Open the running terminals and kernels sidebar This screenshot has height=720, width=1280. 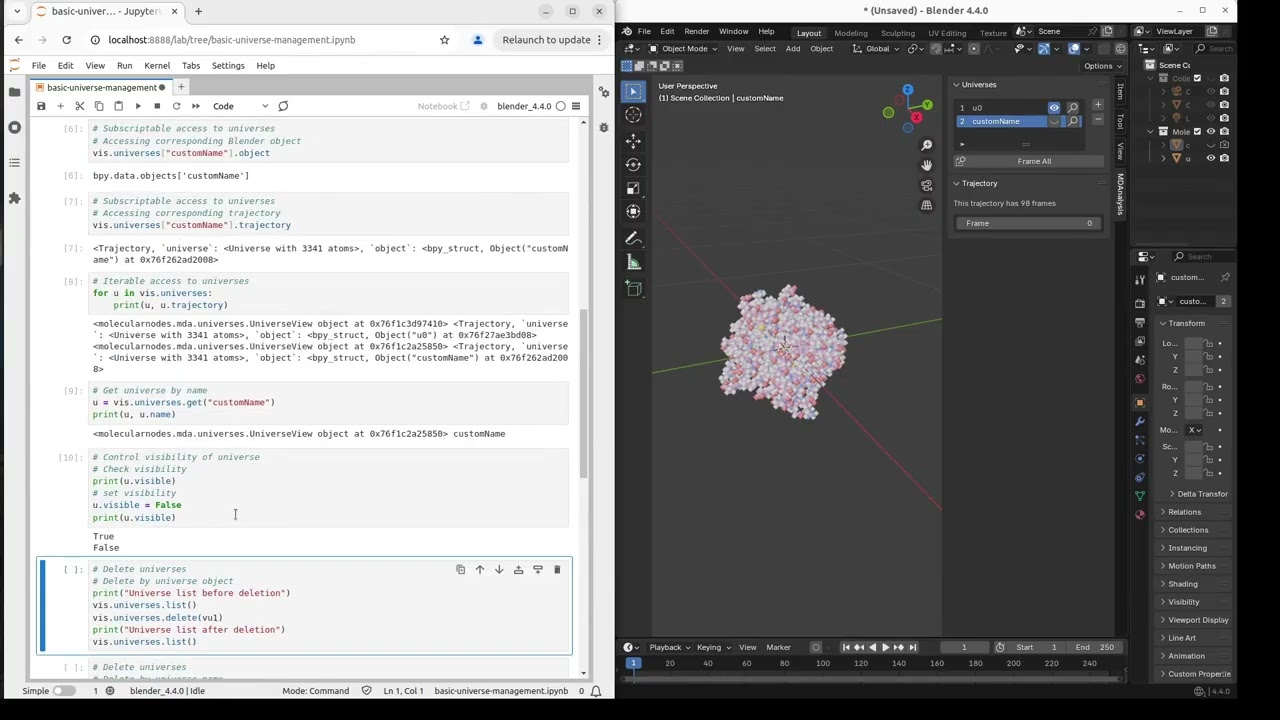(x=14, y=127)
